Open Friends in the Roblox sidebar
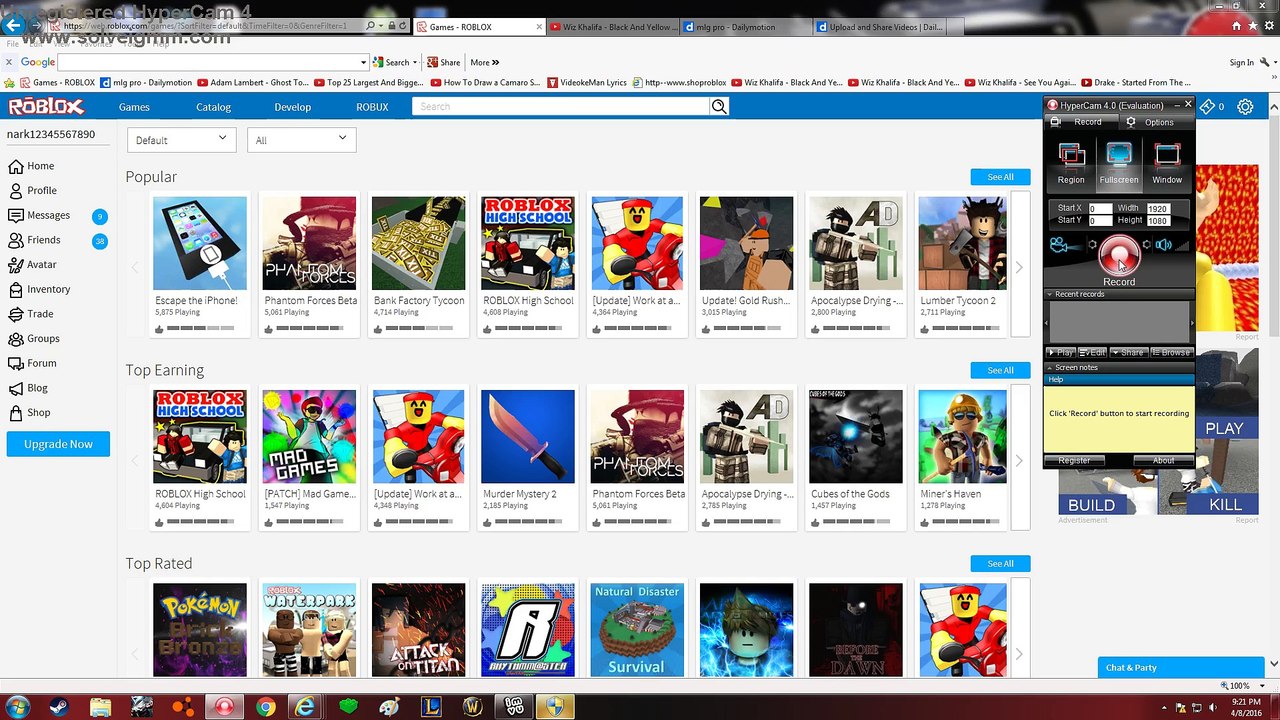Viewport: 1280px width, 720px height. click(35, 240)
